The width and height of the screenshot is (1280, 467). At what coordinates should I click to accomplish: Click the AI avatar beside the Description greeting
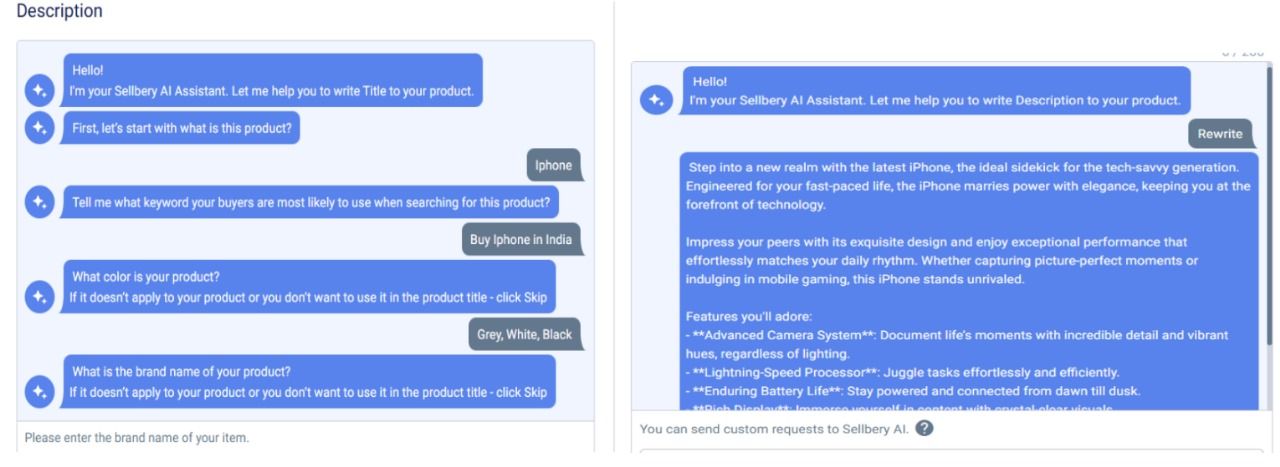656,100
